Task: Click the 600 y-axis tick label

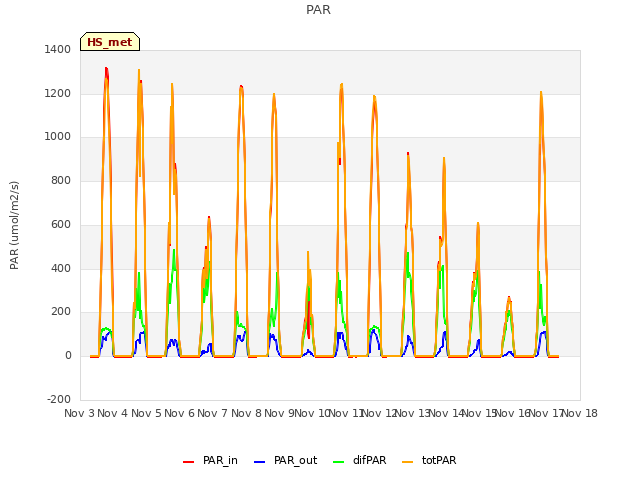Action: [61, 224]
